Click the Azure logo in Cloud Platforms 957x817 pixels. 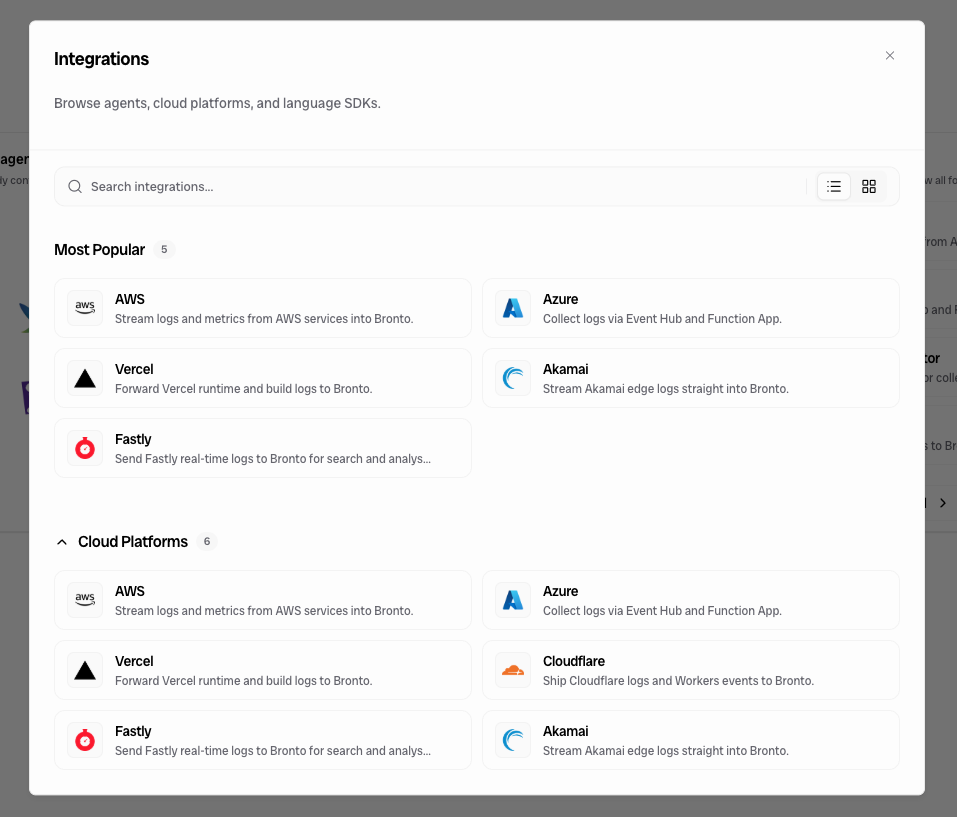coord(513,600)
